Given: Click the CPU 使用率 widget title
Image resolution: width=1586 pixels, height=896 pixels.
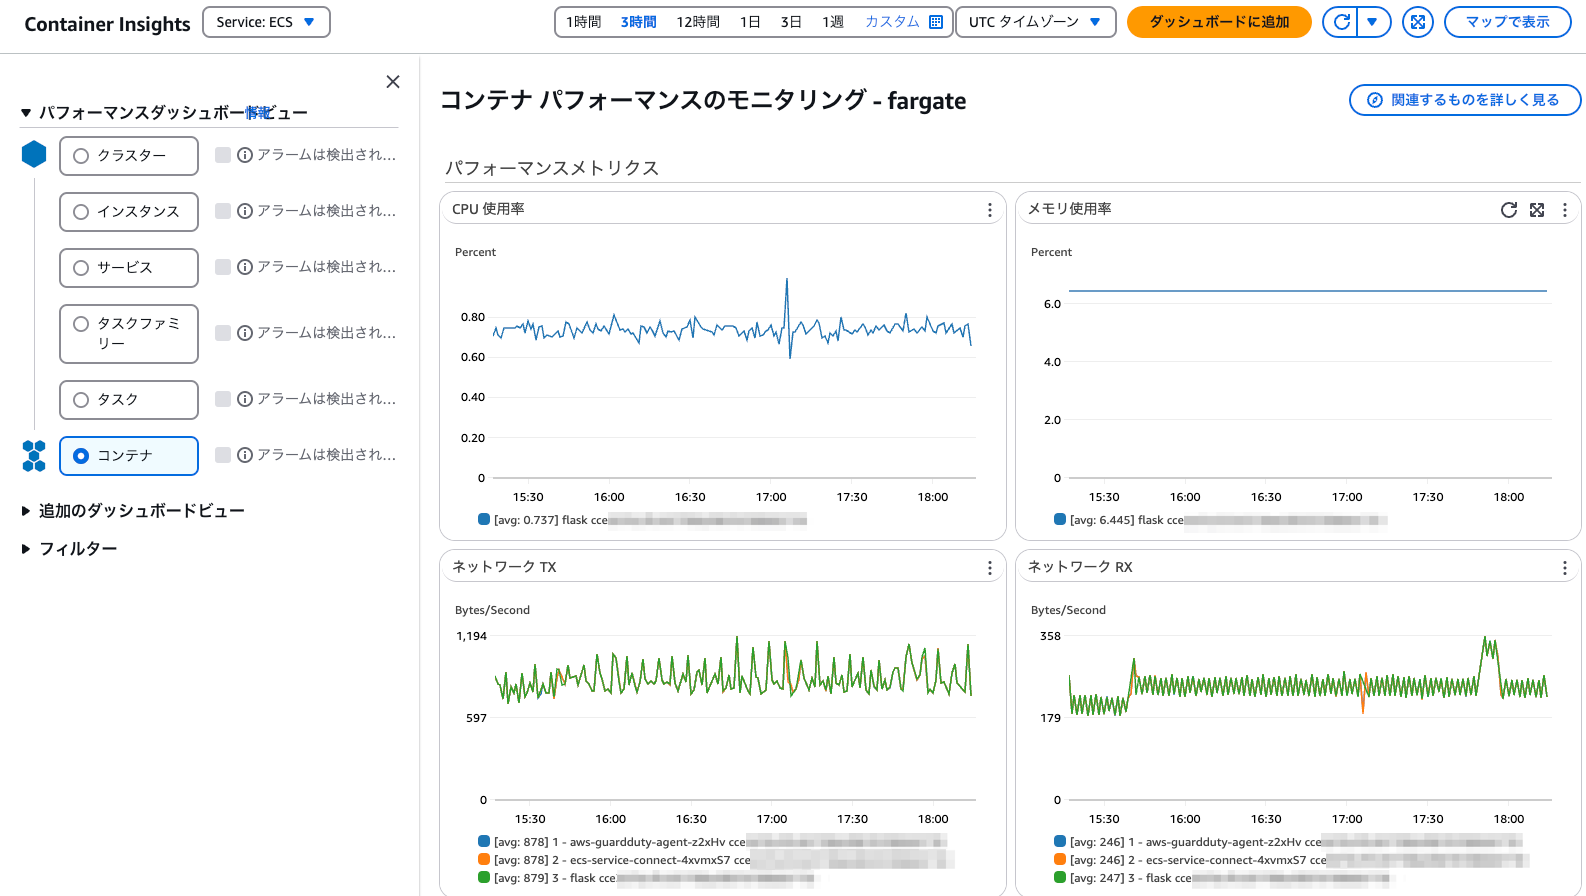Looking at the screenshot, I should (x=488, y=209).
